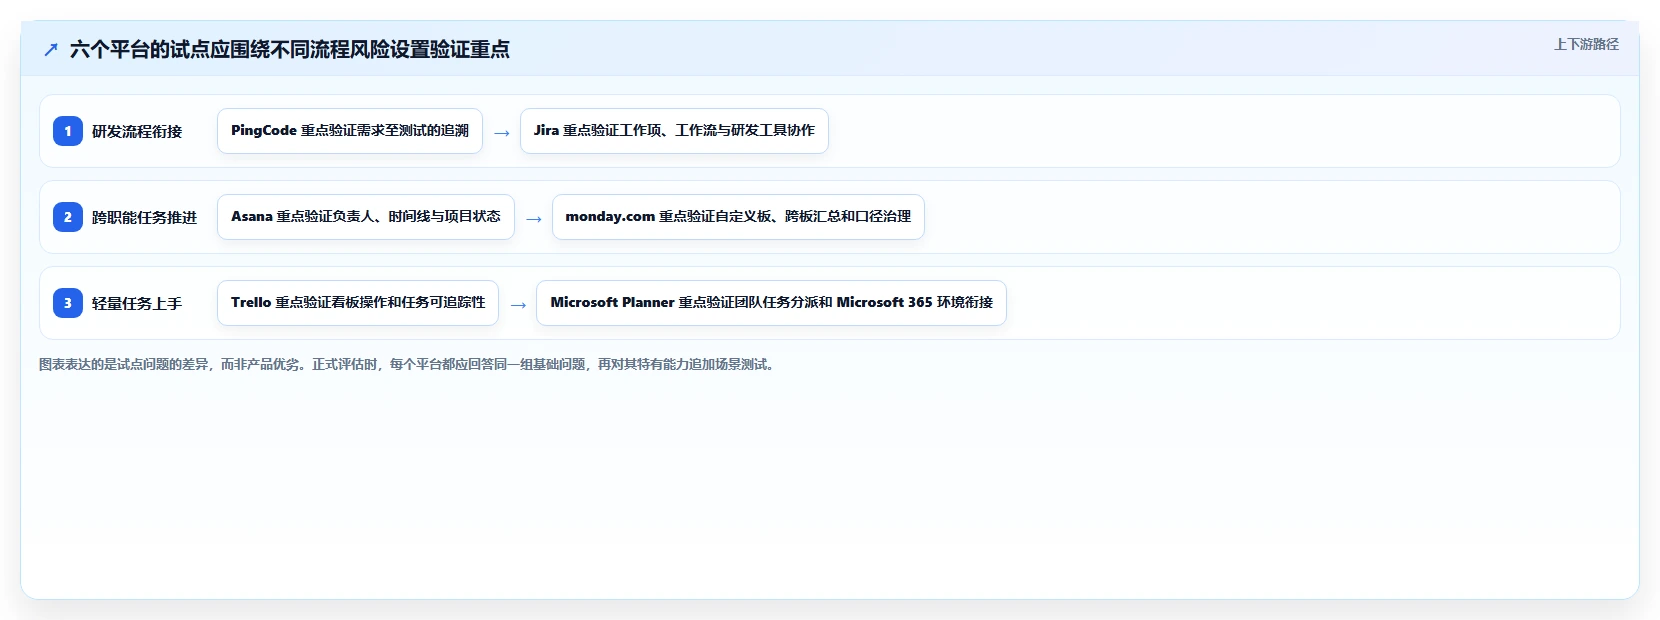Click the 轻量任务上手 row label
This screenshot has height=620, width=1660.
pyautogui.click(x=137, y=303)
